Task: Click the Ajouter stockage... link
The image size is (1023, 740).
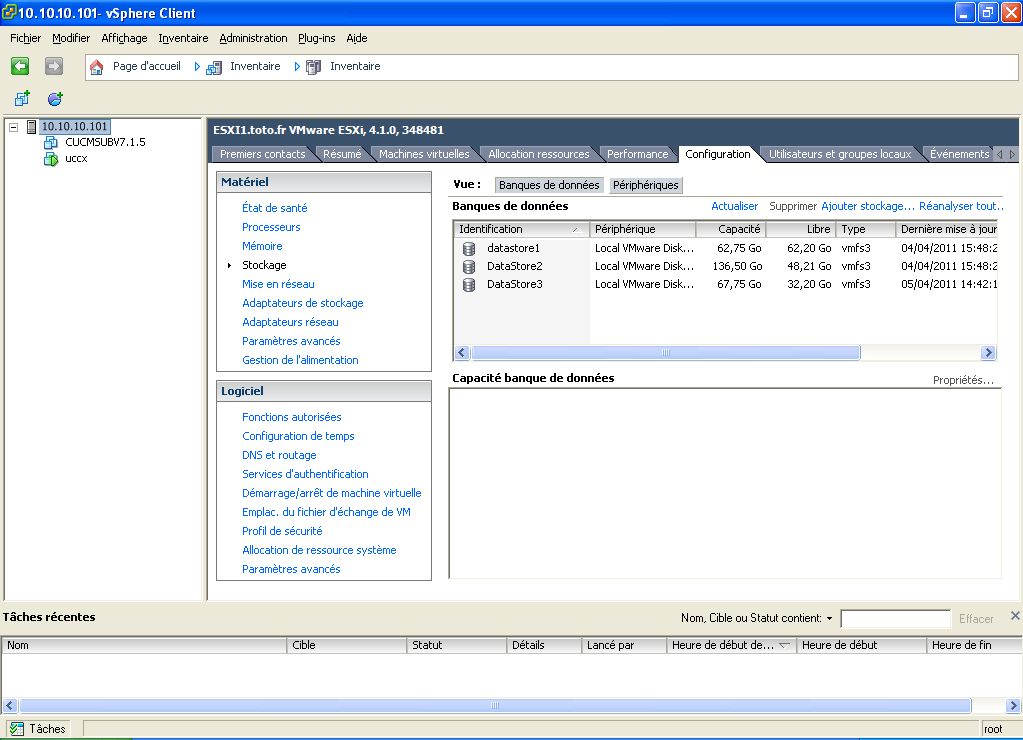Action: pos(868,206)
